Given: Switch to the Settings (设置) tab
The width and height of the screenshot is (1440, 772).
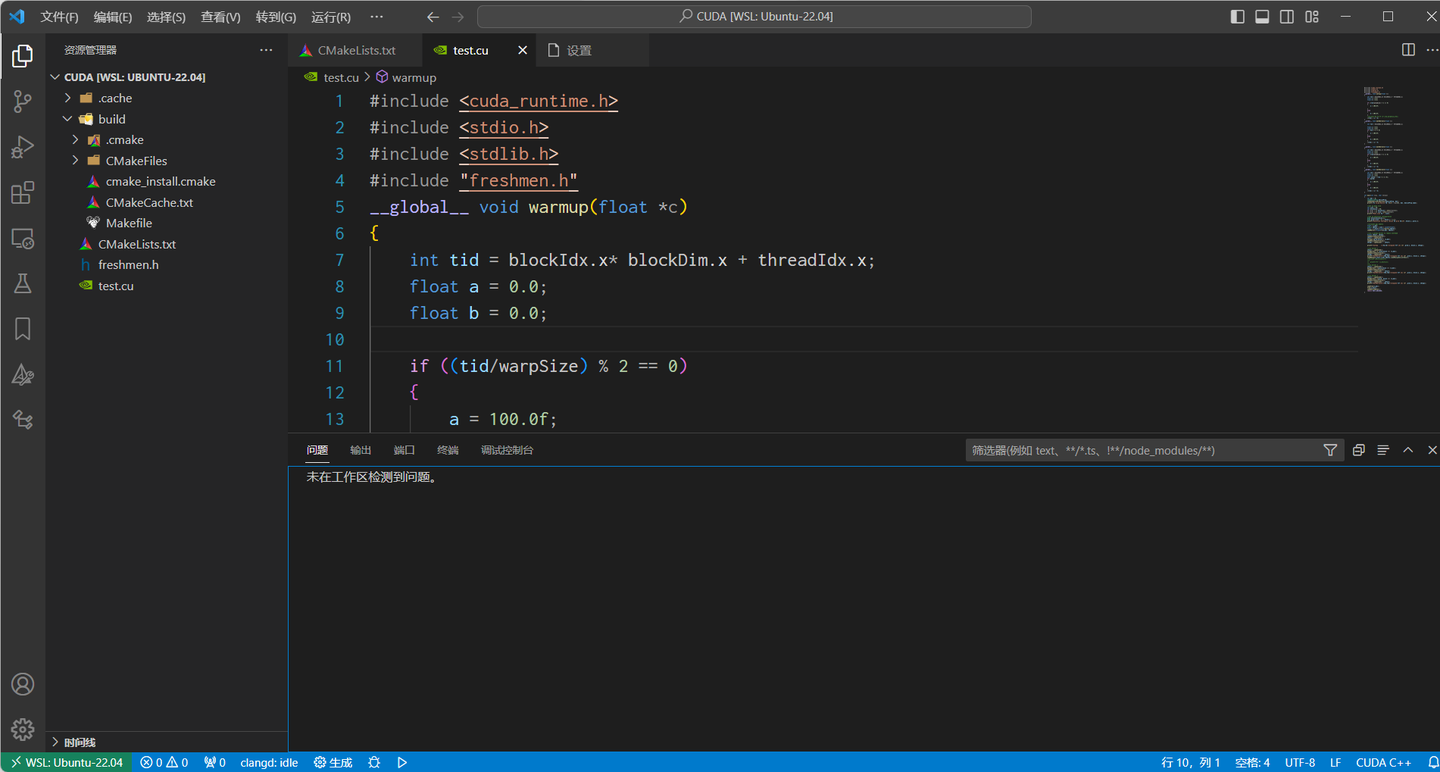Looking at the screenshot, I should point(579,50).
